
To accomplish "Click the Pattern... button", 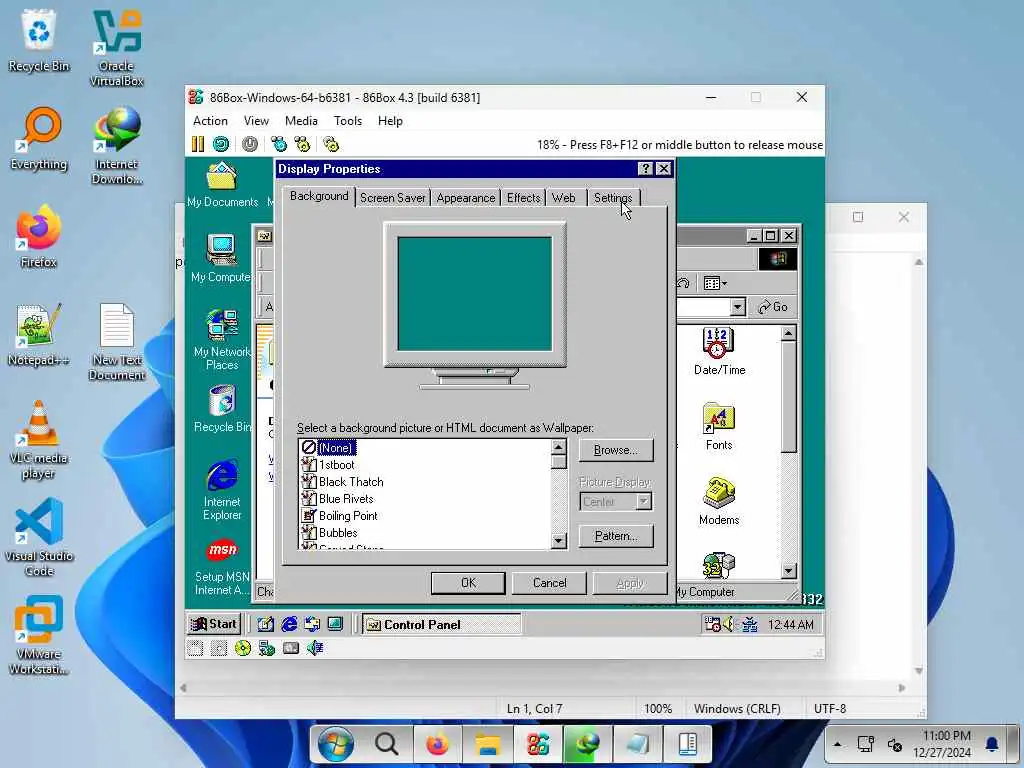I will point(616,536).
